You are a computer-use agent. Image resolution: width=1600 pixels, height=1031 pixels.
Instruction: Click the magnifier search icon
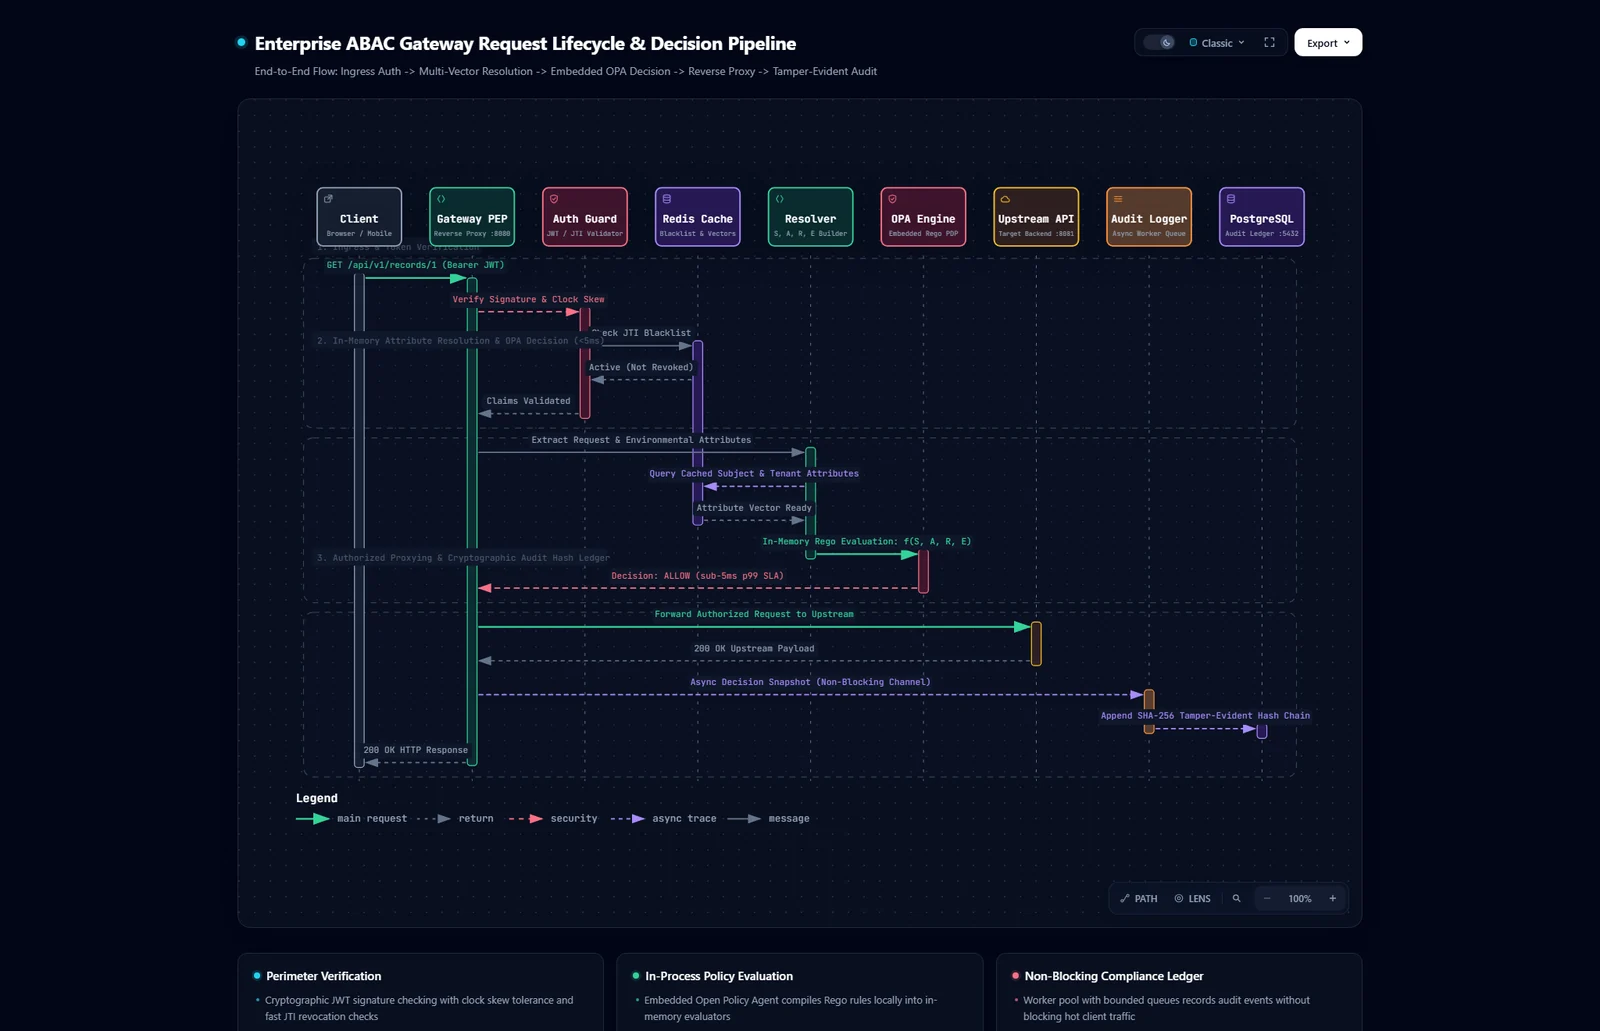tap(1237, 899)
